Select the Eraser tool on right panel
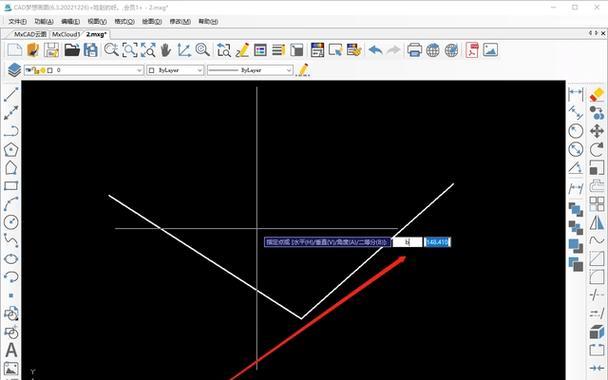608x380 pixels. pyautogui.click(x=597, y=94)
